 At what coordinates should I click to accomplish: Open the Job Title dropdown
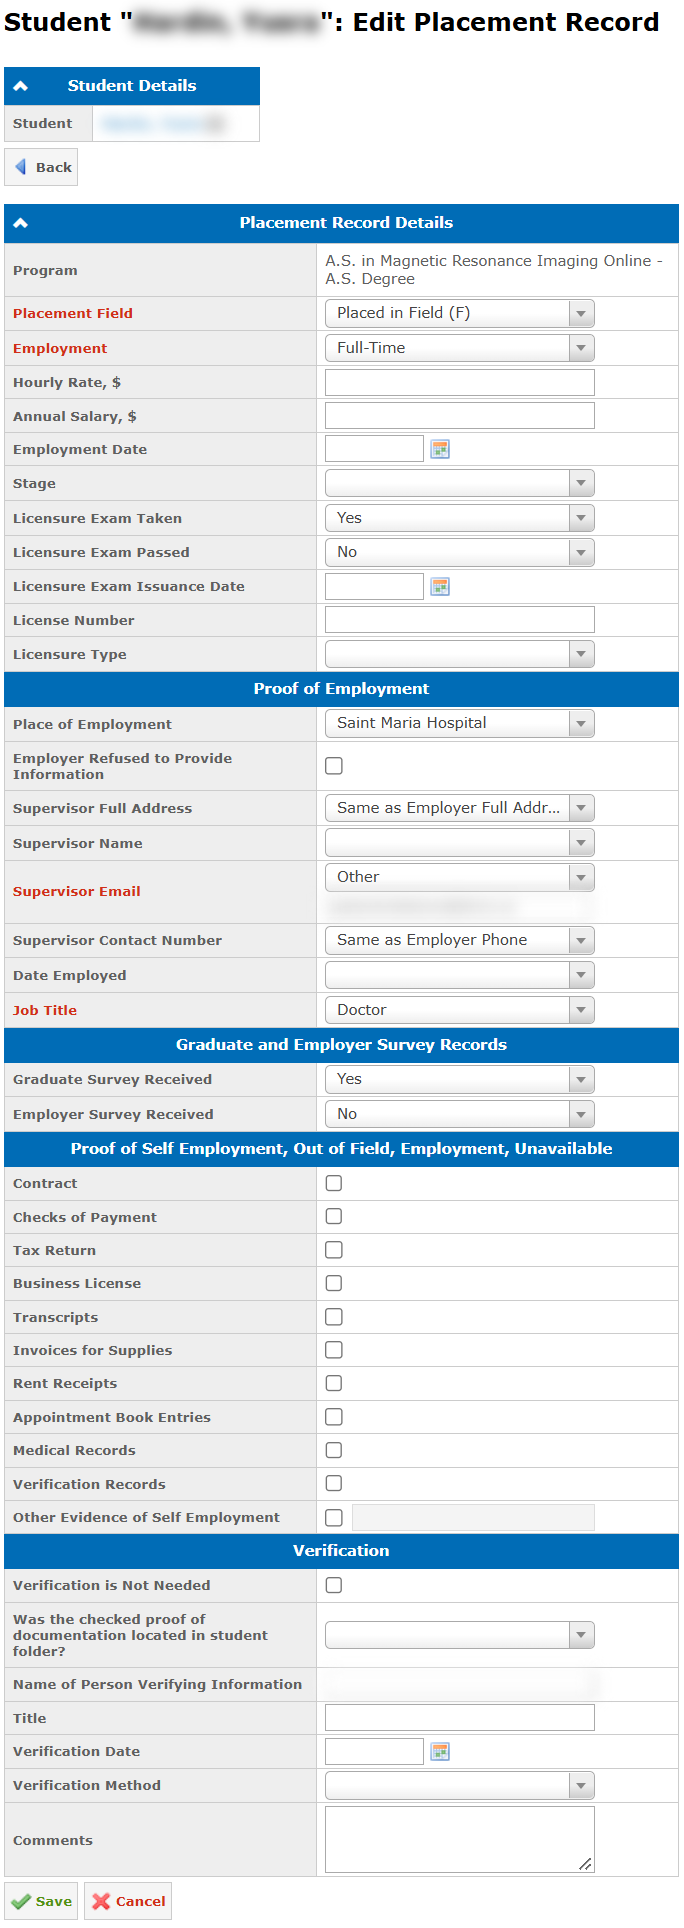pyautogui.click(x=460, y=1010)
